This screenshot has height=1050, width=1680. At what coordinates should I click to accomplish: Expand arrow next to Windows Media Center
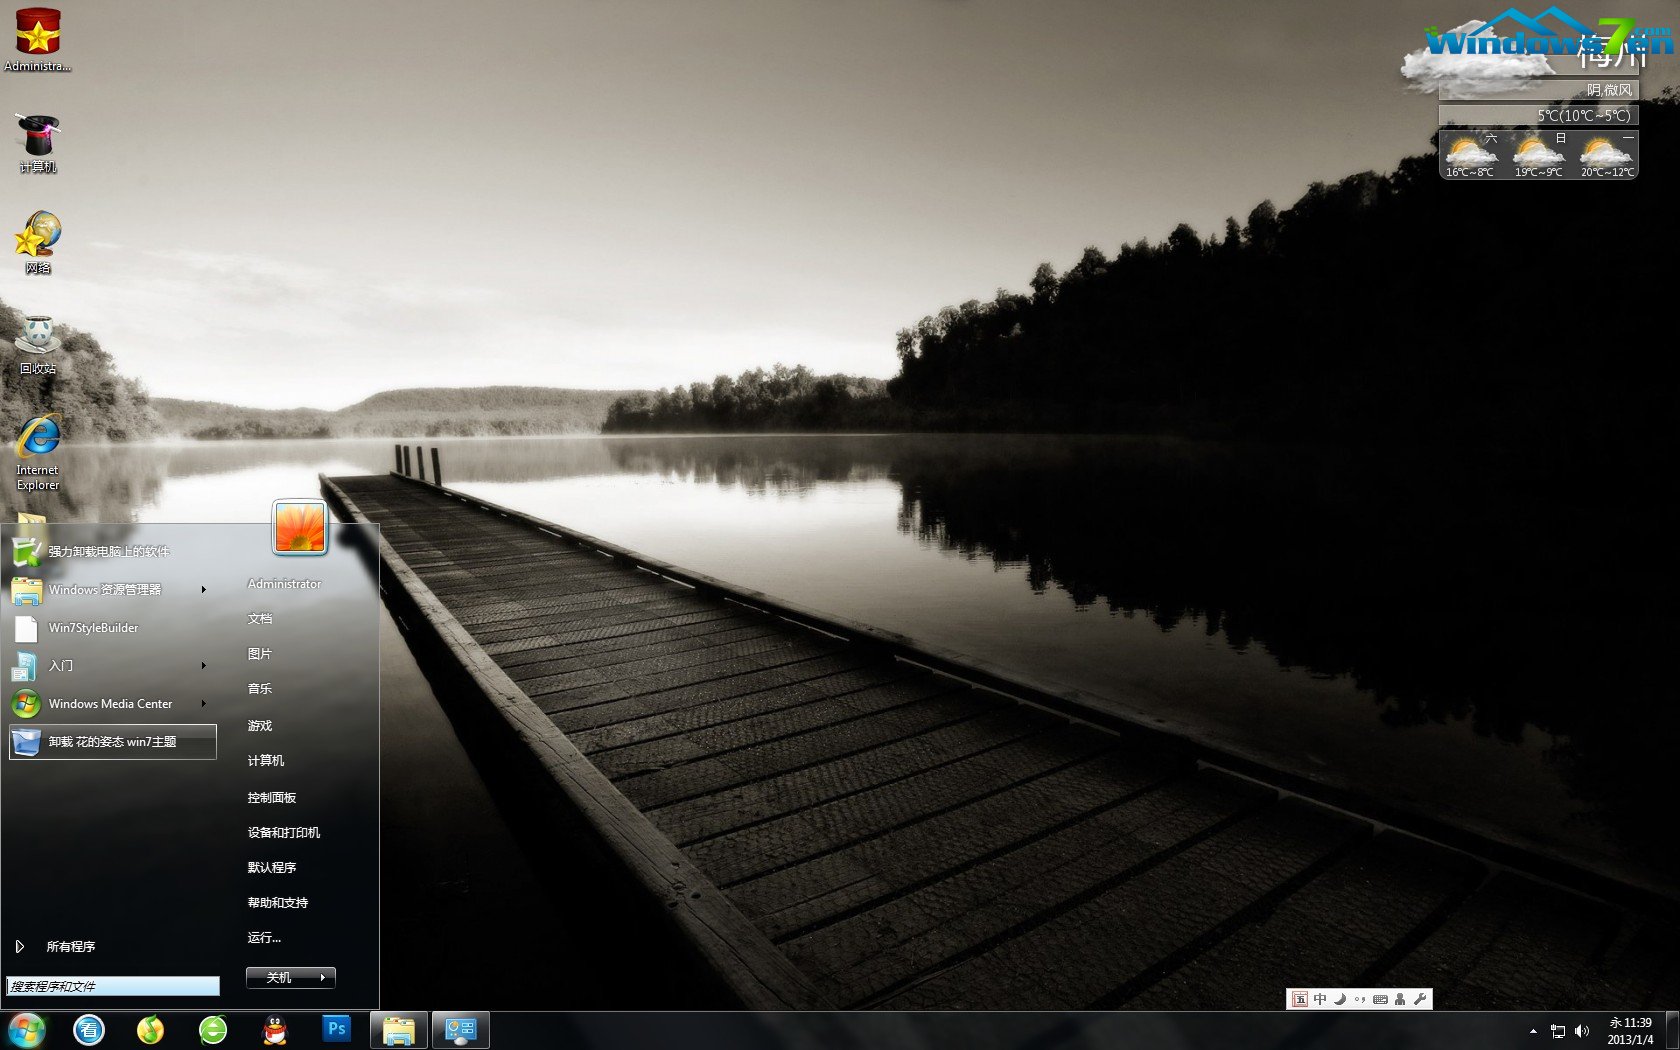(204, 704)
